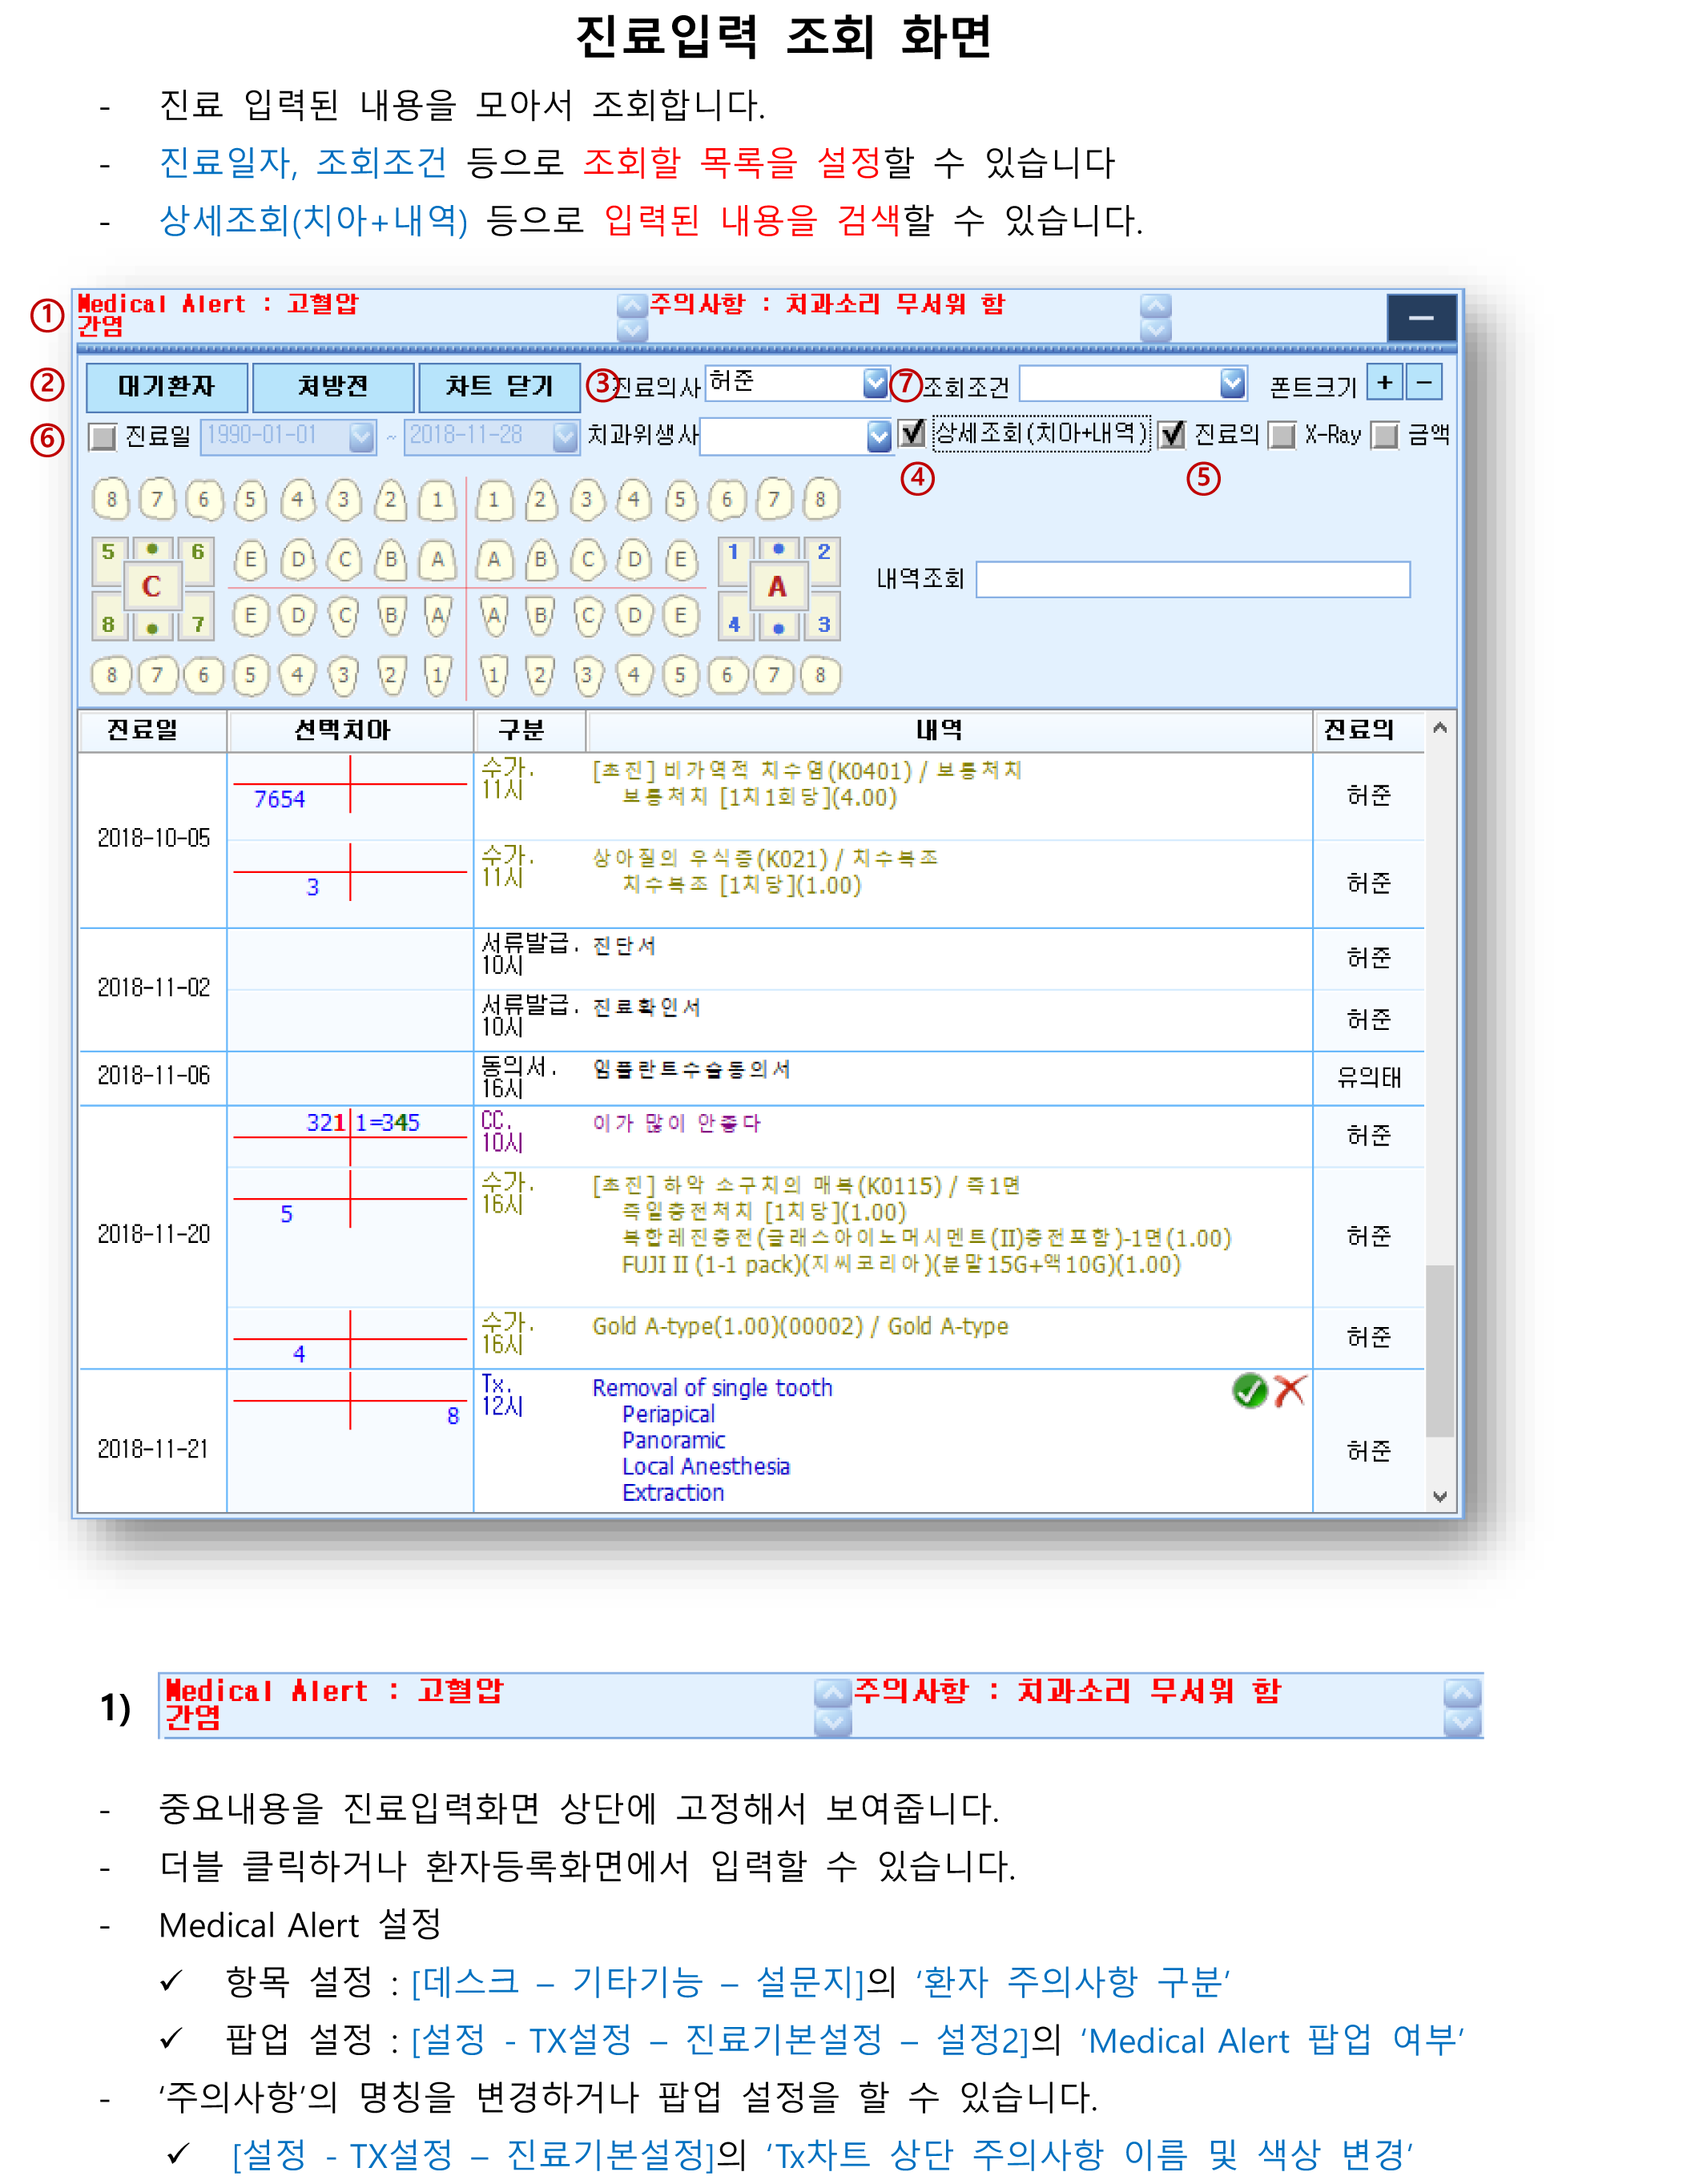
Task: Select blue quadrant 4 in permanent selector
Action: click(734, 624)
